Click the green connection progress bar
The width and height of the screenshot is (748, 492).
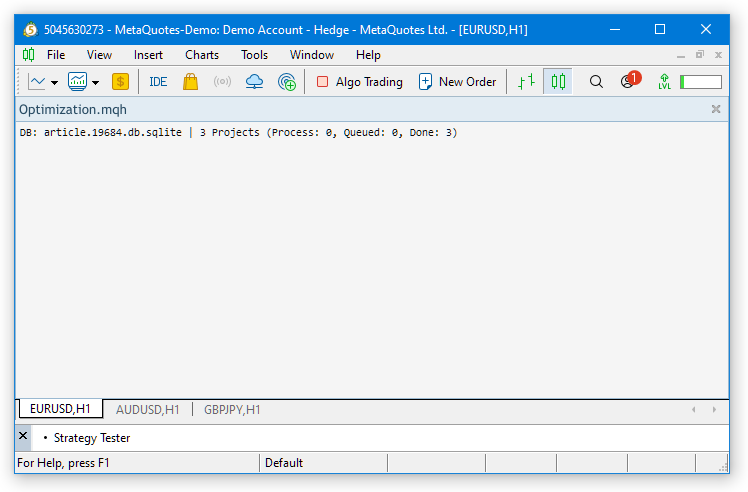tap(701, 82)
